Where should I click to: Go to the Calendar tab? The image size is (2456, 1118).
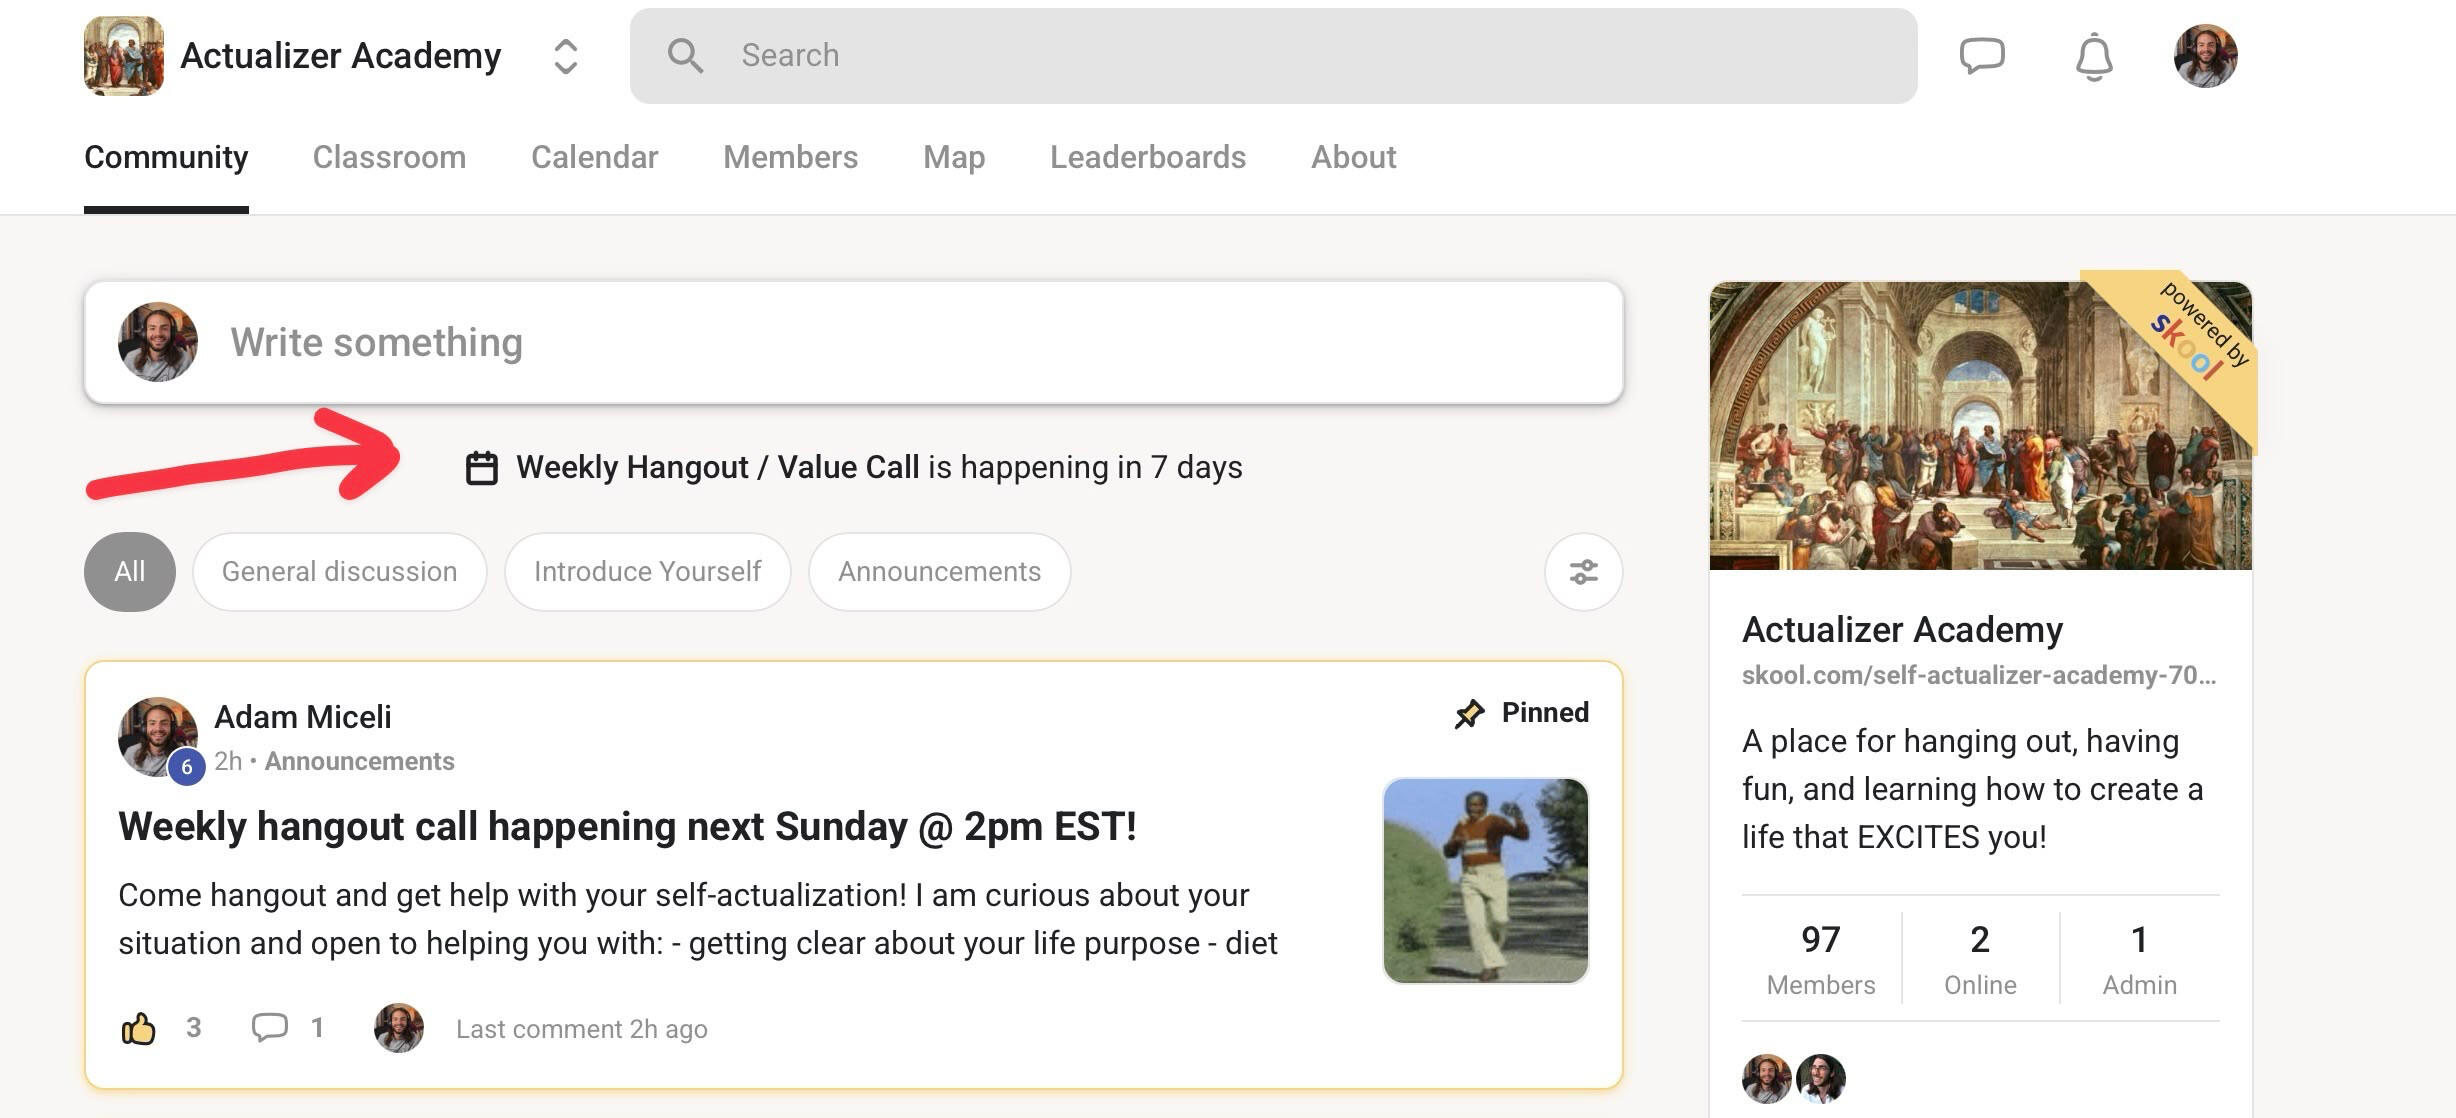coord(594,157)
